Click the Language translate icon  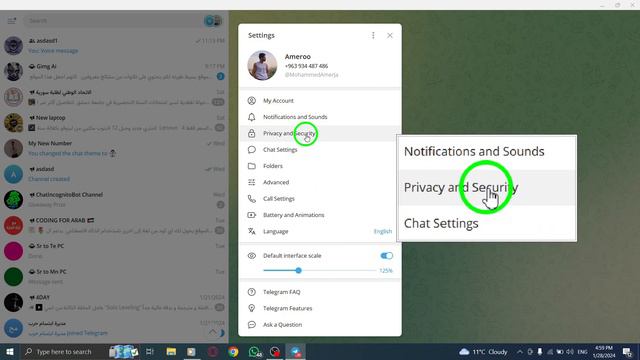252,231
